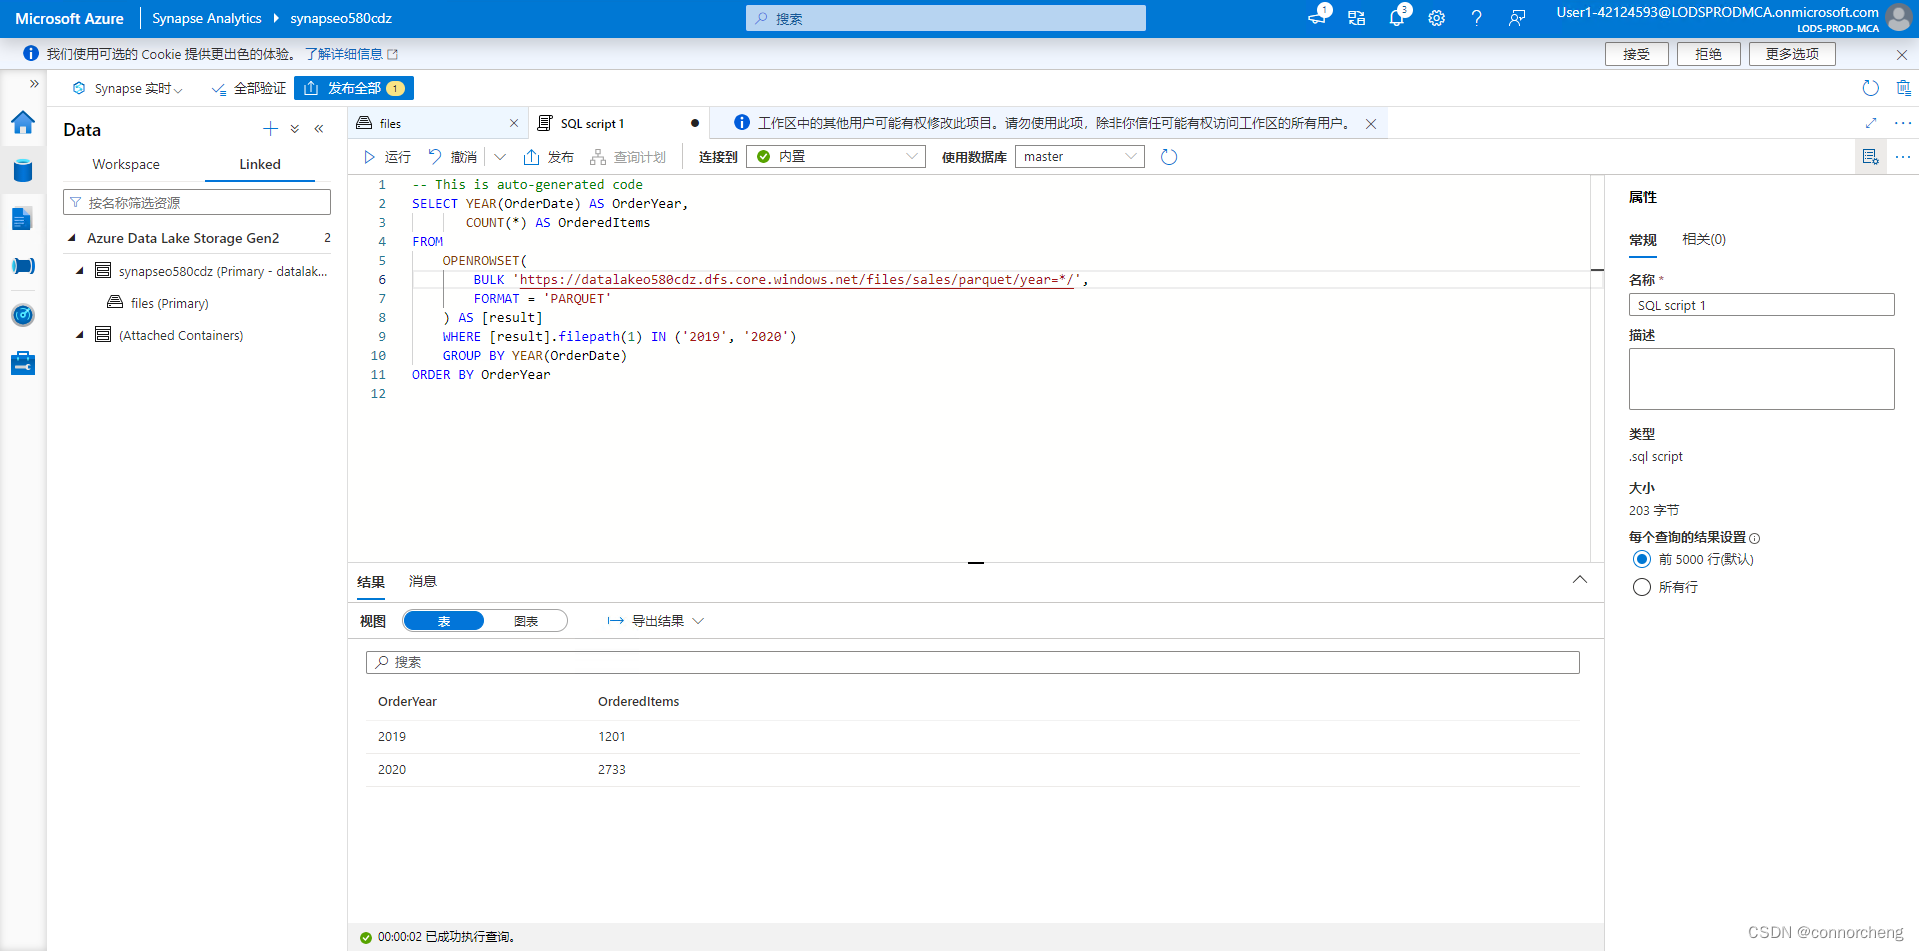
Task: Undo changes in the script
Action: coord(452,157)
